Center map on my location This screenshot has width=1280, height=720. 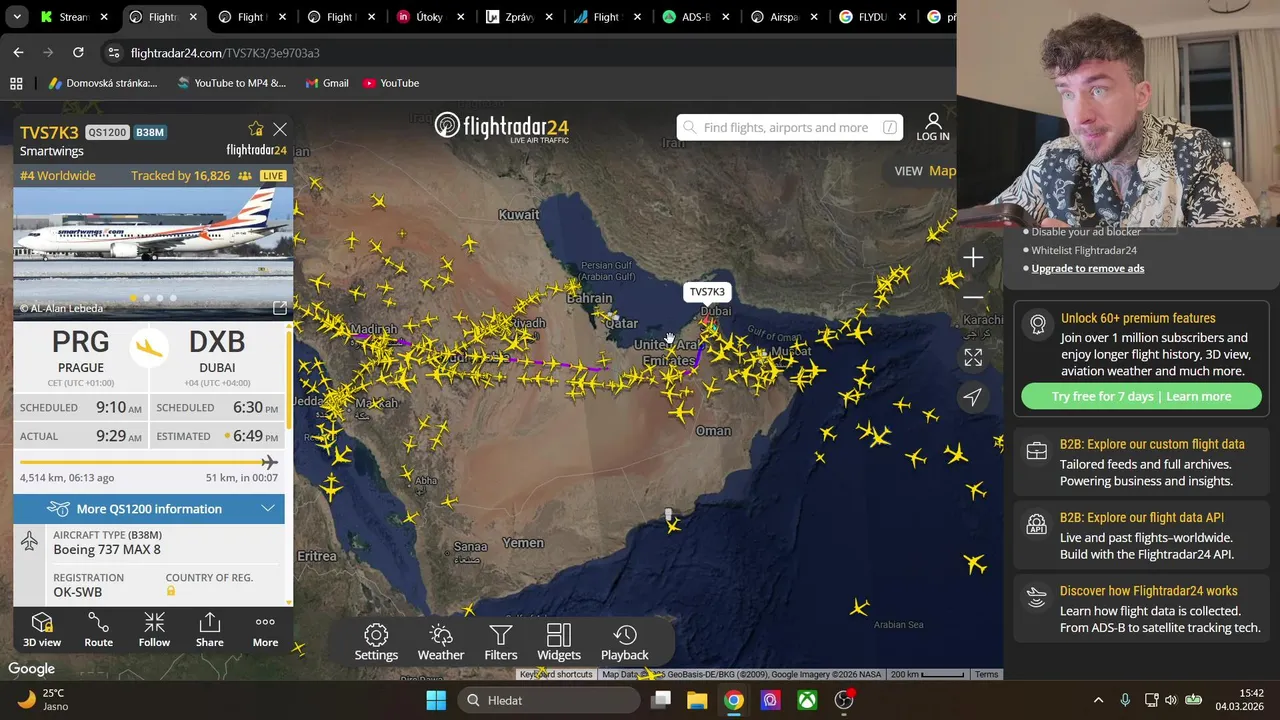[x=973, y=397]
